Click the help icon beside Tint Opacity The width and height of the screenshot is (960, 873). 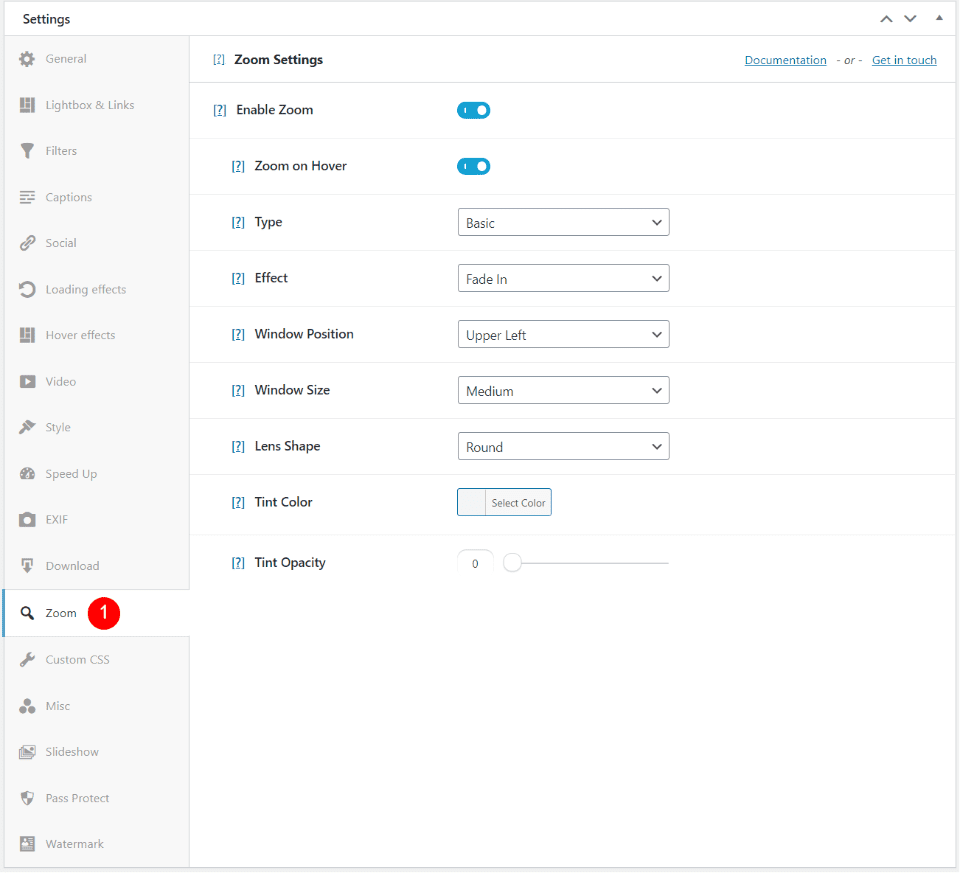pos(238,563)
